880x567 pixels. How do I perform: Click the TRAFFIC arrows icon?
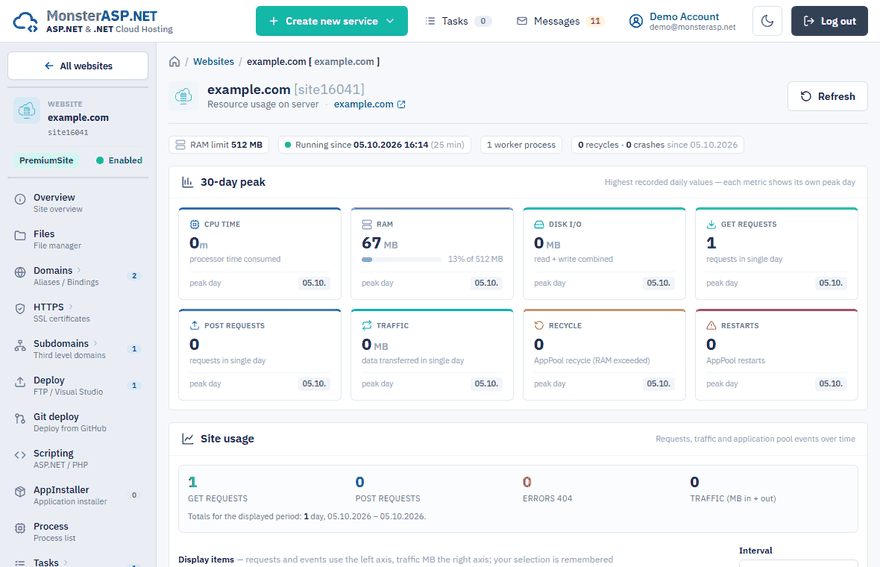pos(366,325)
